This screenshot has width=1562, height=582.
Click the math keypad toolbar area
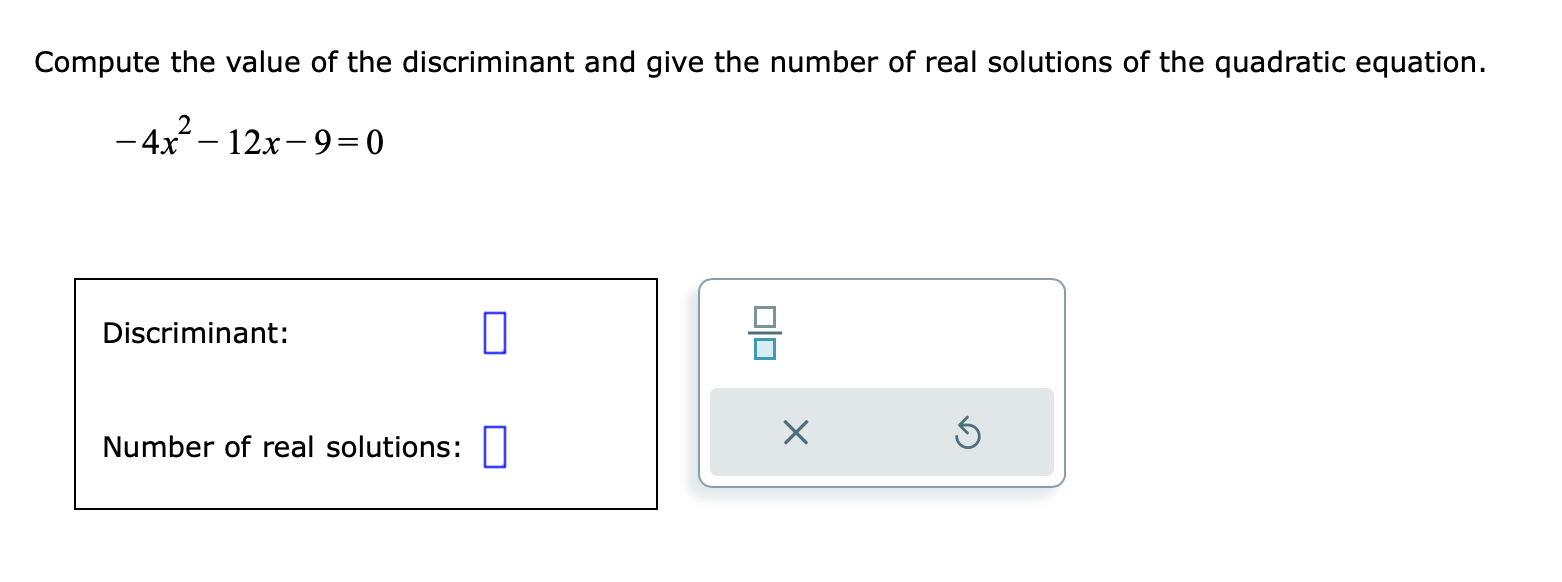pos(880,432)
